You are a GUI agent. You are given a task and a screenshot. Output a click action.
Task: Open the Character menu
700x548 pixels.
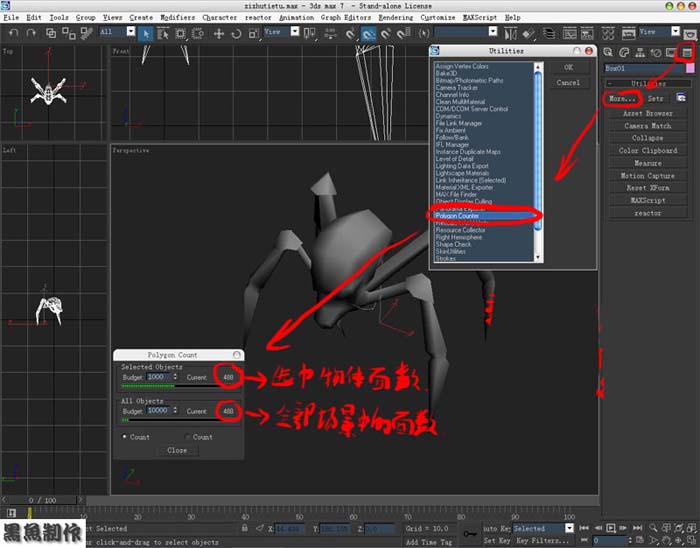tap(220, 17)
